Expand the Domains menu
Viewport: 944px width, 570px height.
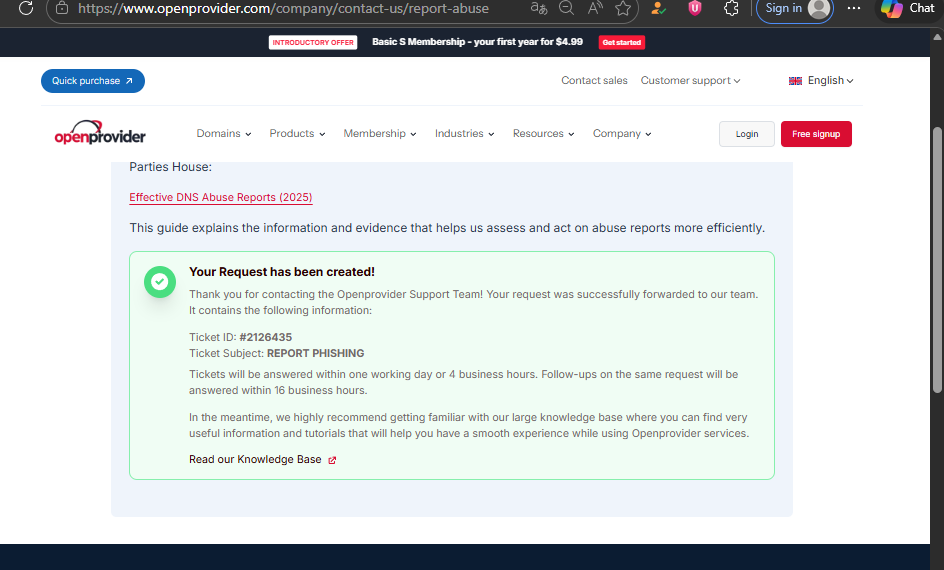pos(224,134)
